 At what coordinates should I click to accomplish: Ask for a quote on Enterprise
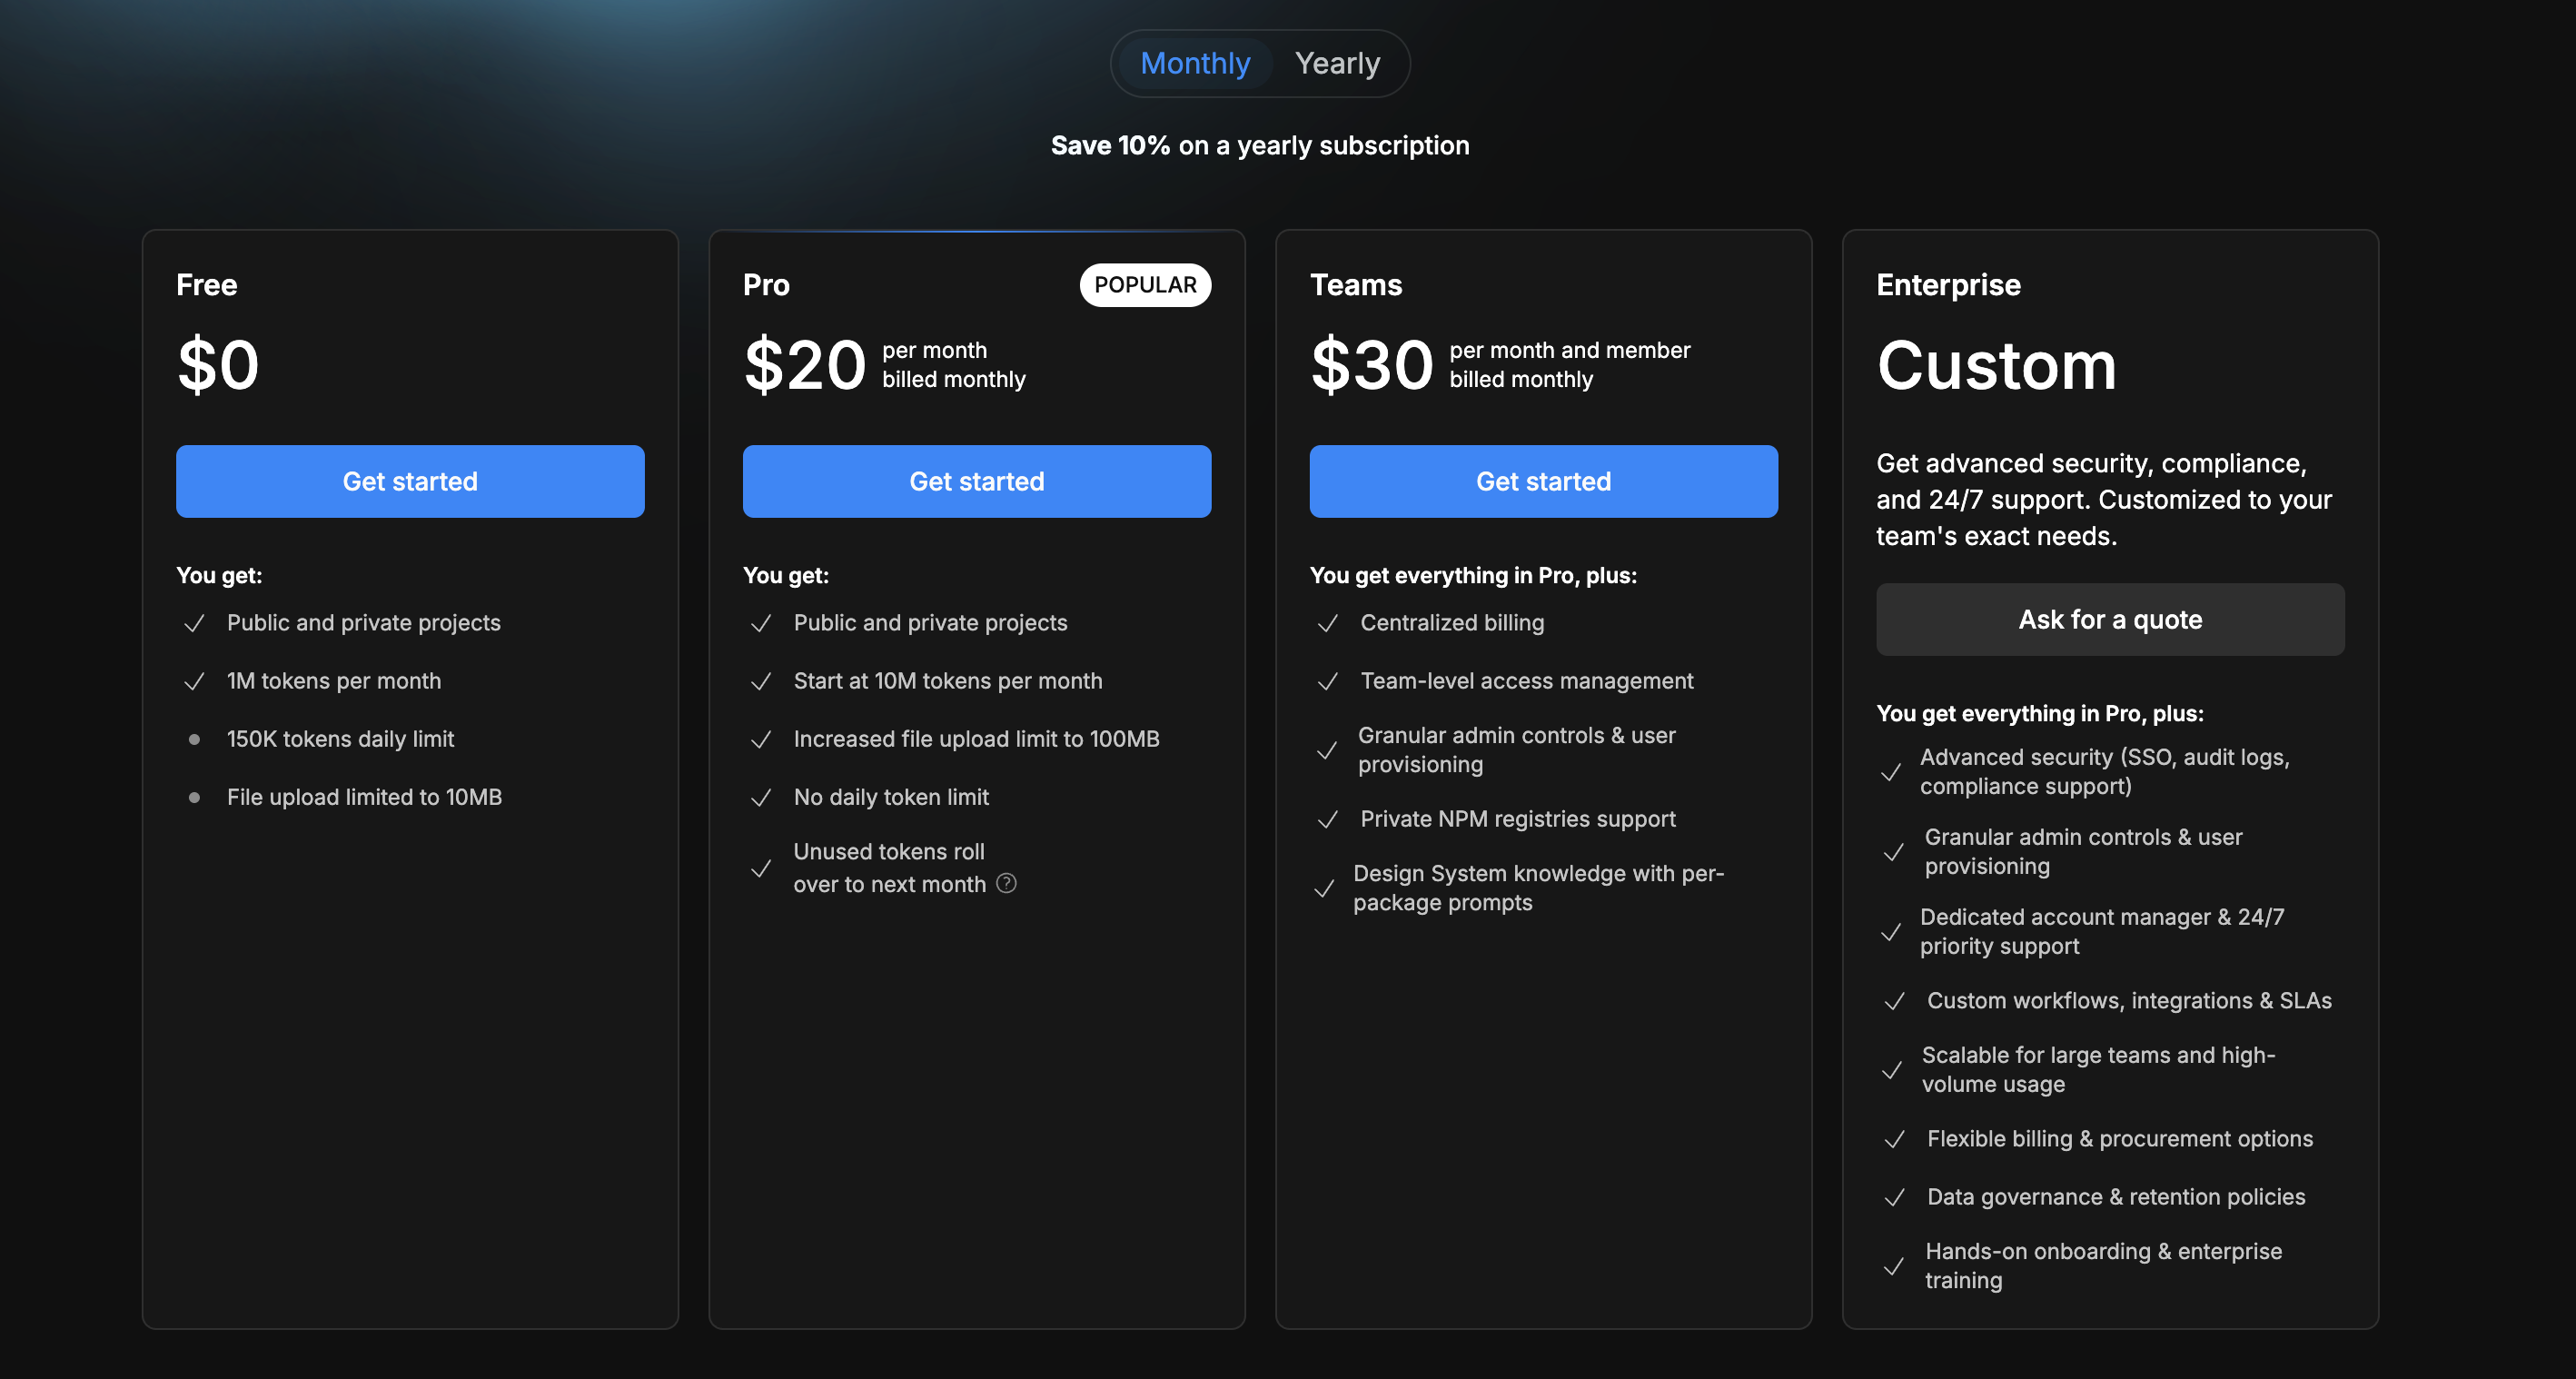tap(2110, 619)
